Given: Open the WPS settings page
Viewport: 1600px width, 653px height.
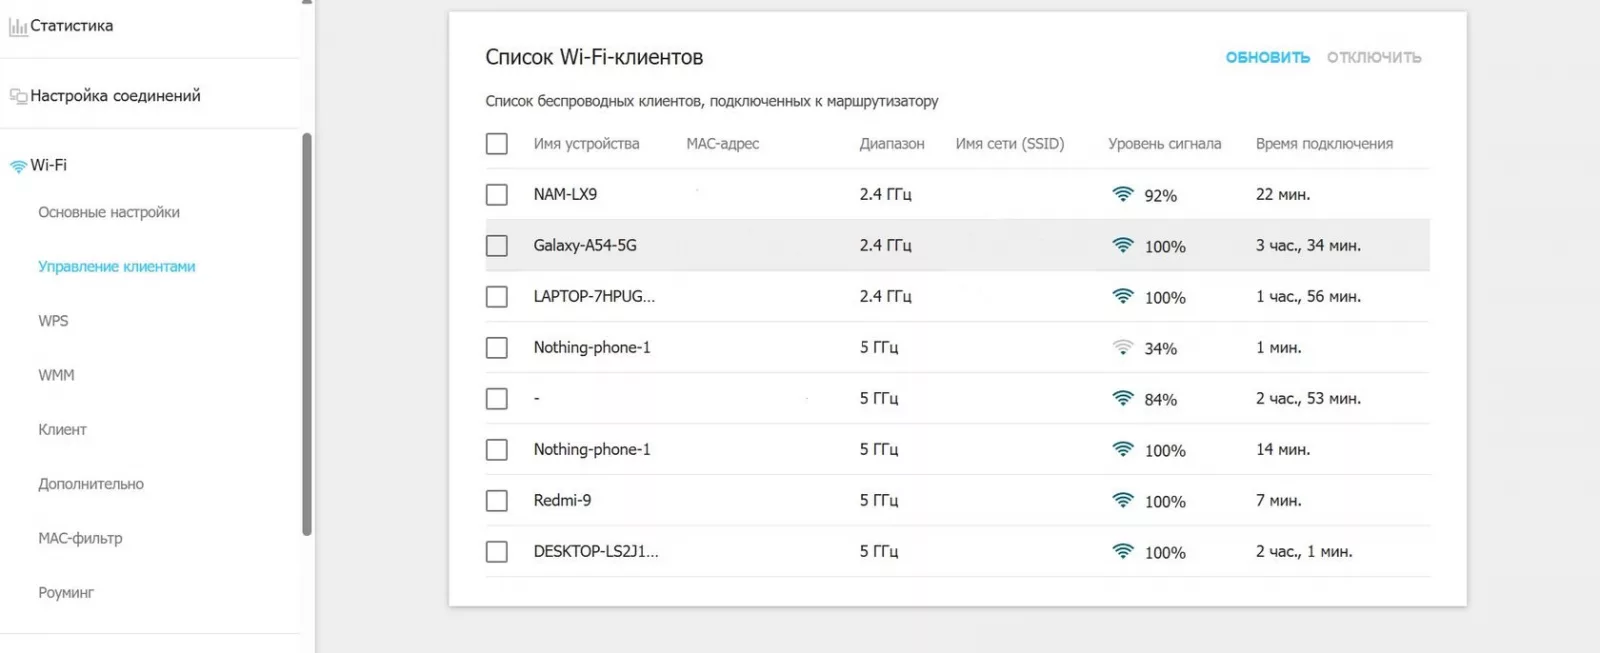Looking at the screenshot, I should 54,321.
